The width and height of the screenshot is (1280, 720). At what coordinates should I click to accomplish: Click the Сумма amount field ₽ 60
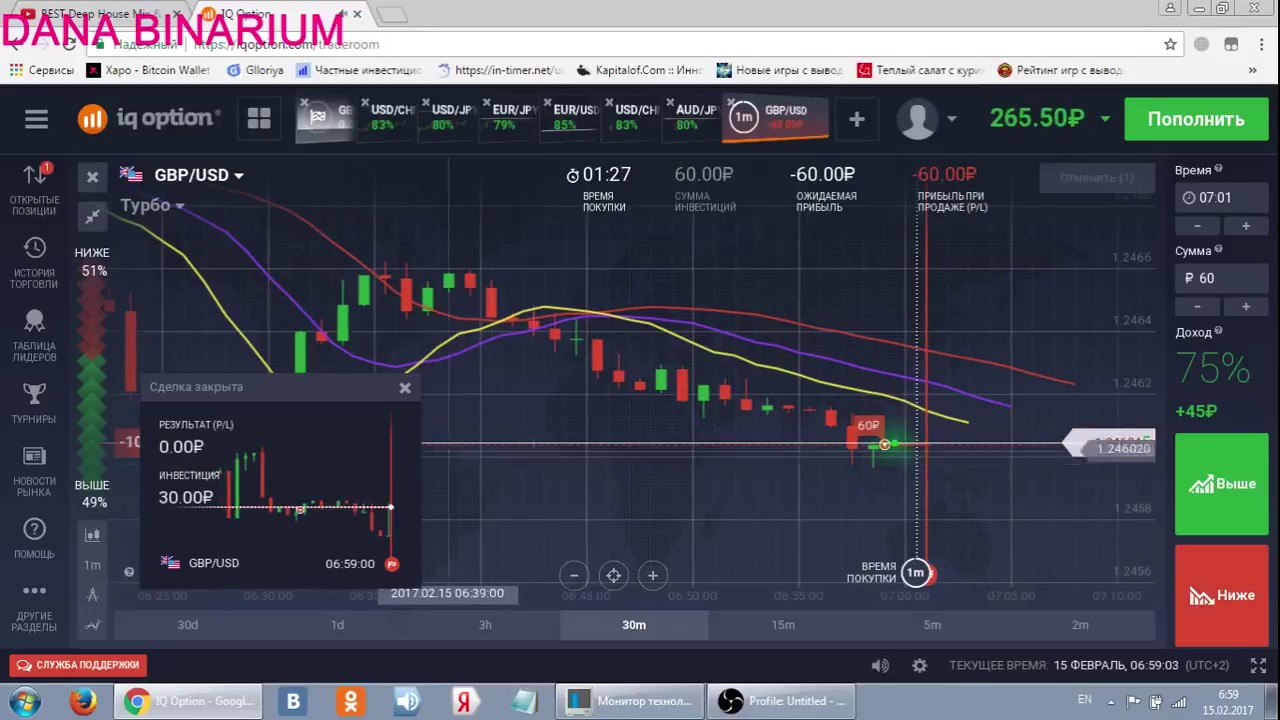pyautogui.click(x=1221, y=279)
